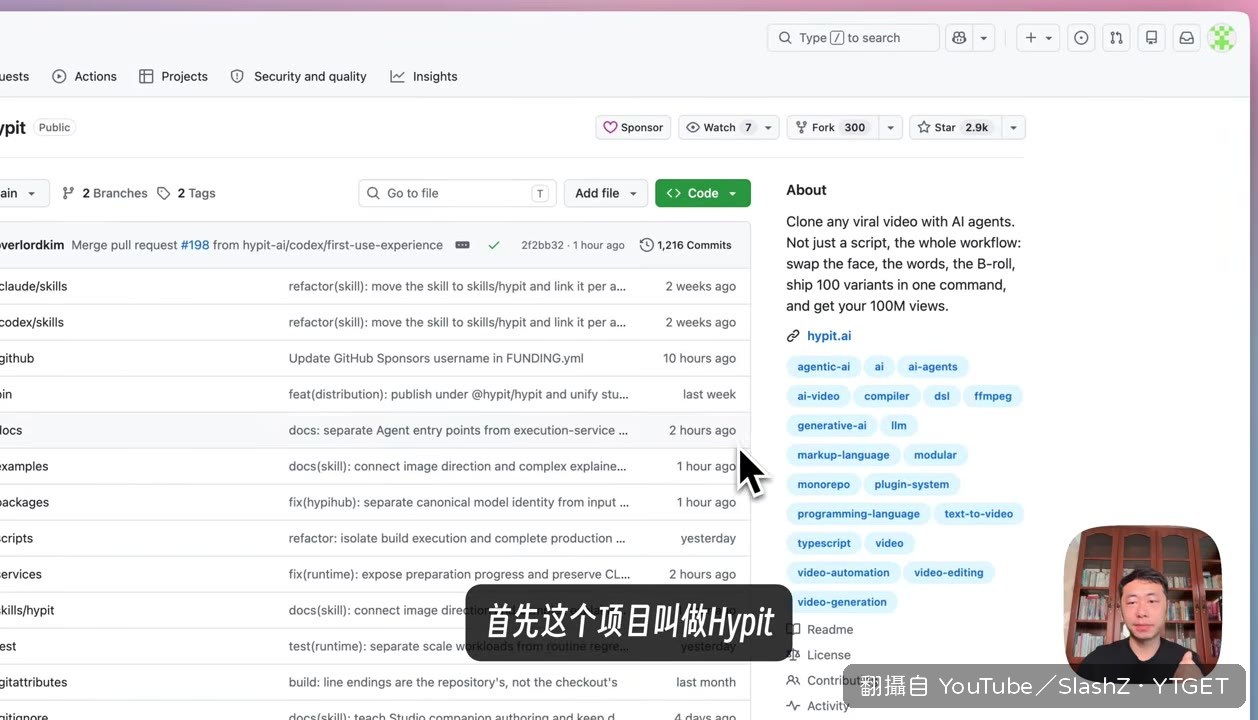Select the dsl topic tag
The width and height of the screenshot is (1258, 720).
coord(942,396)
